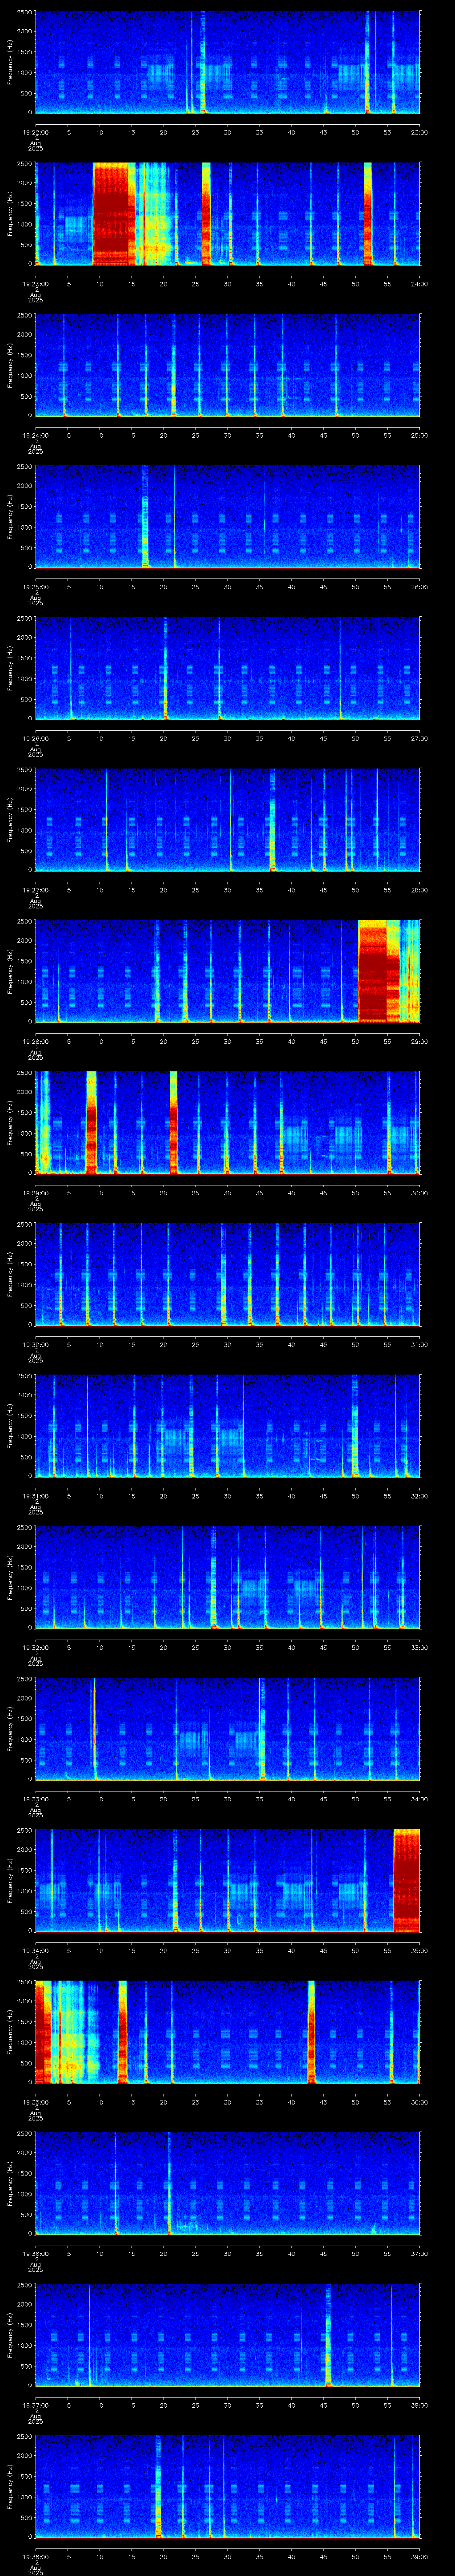Click the 29:00 end time label
This screenshot has height=2576, width=455.
(419, 1041)
